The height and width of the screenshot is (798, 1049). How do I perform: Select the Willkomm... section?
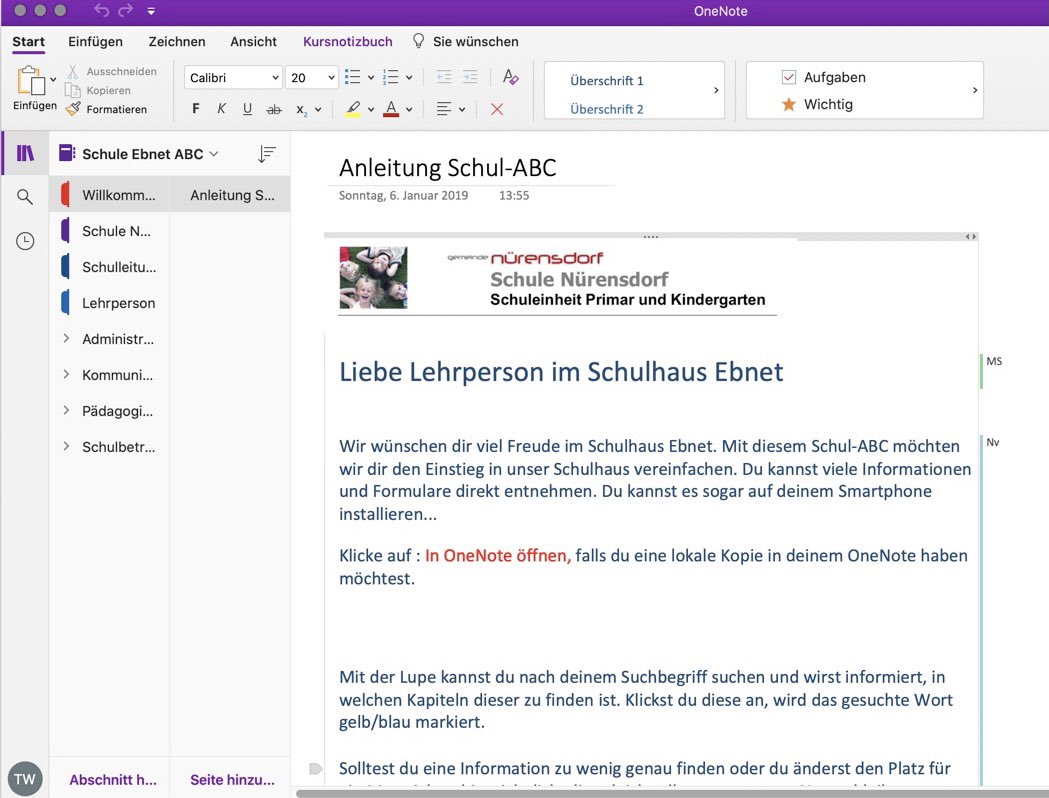pos(110,195)
